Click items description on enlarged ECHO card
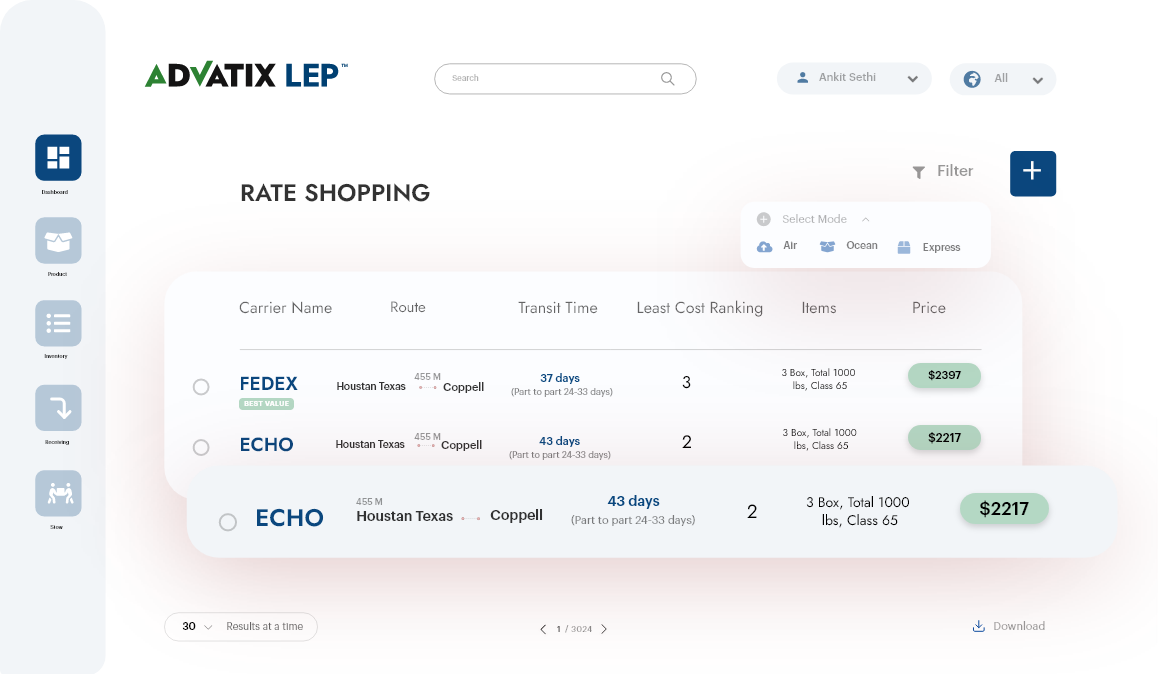The height and width of the screenshot is (674, 1158). click(858, 512)
